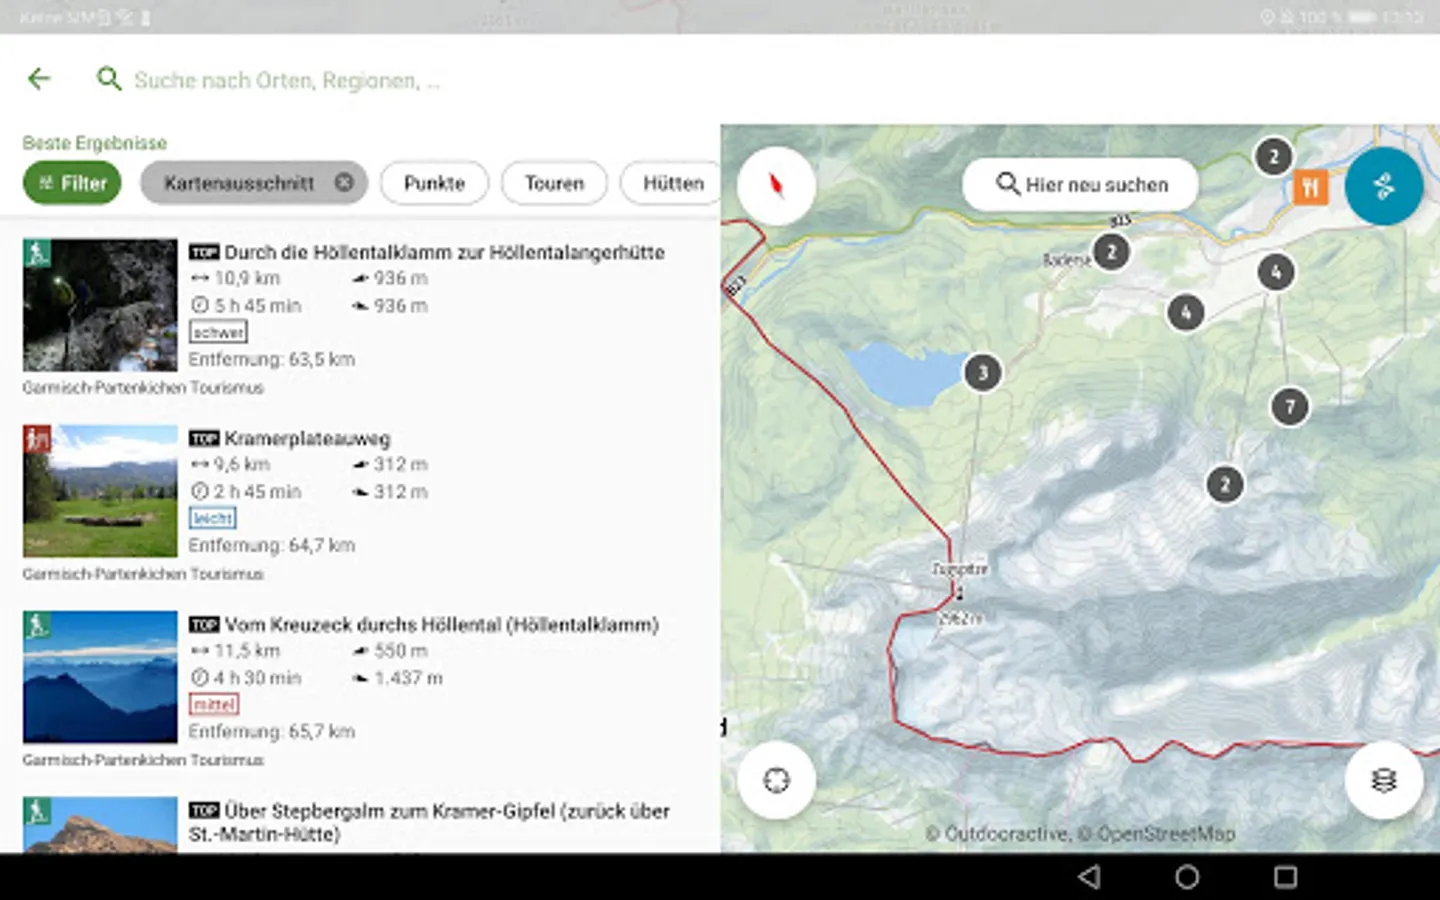Open cluster marker 3 beside the lake

point(983,373)
